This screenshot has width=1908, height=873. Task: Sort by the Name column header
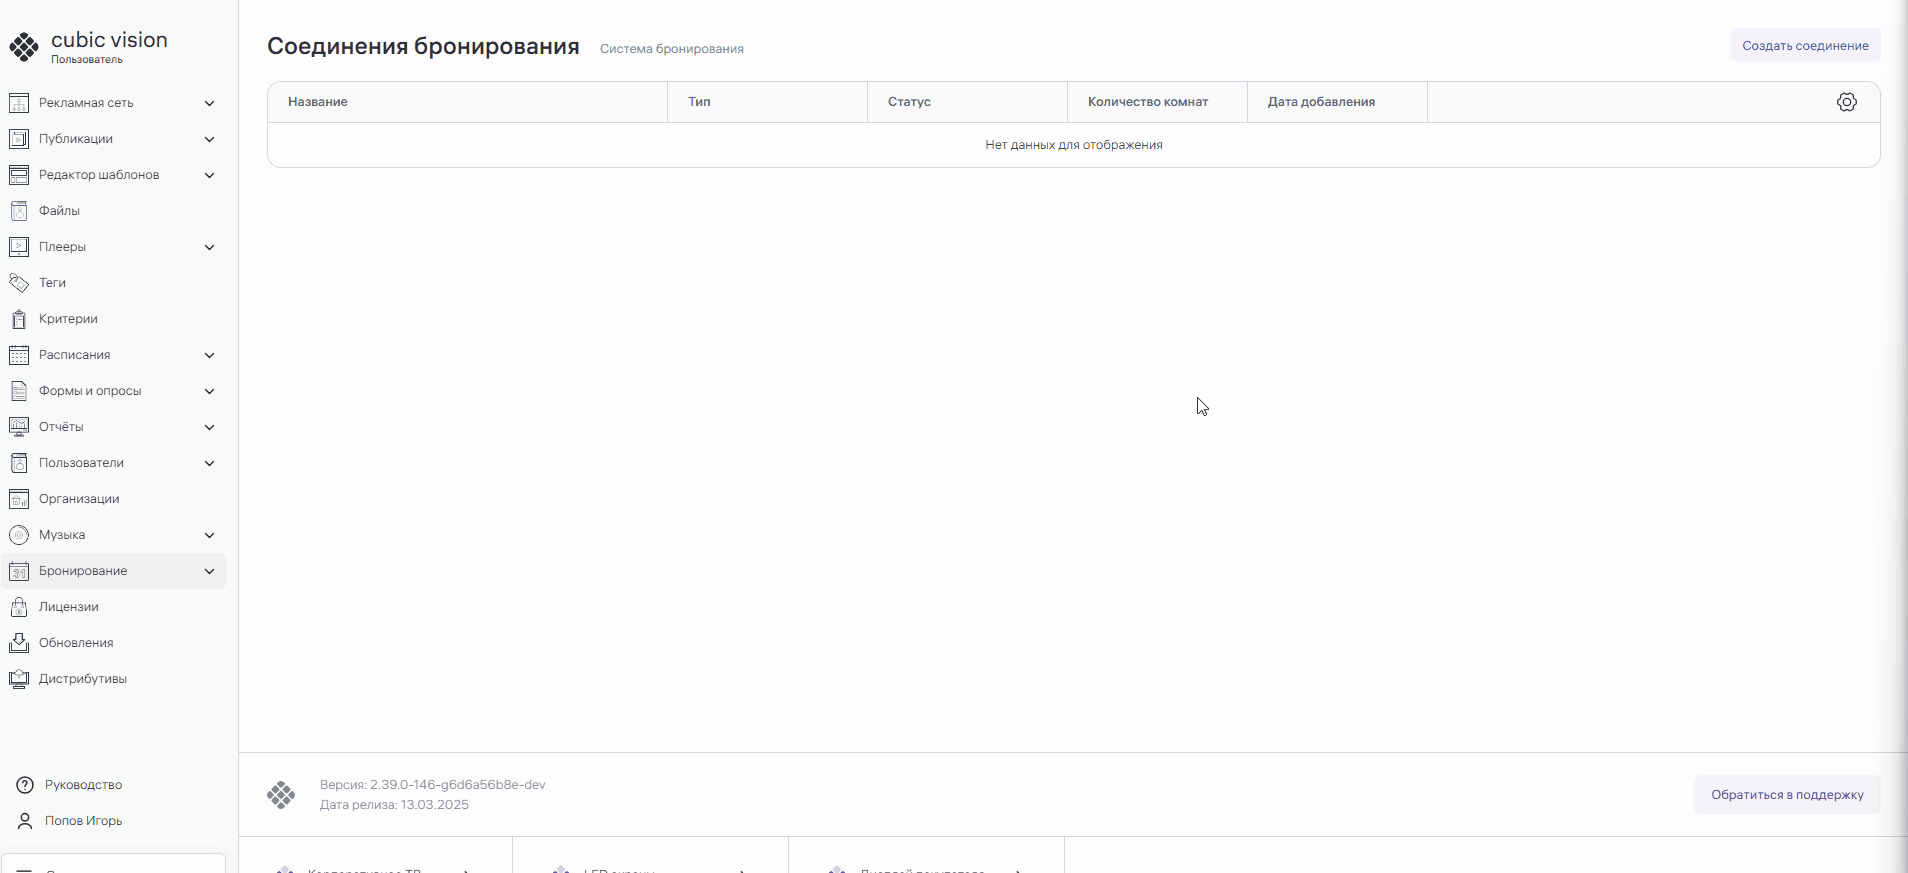tap(318, 102)
